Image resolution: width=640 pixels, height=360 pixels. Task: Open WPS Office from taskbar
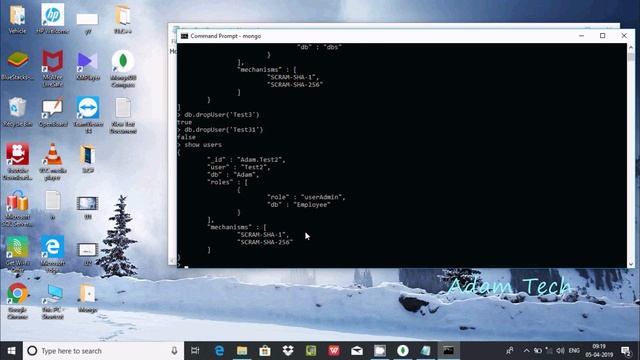[334, 351]
